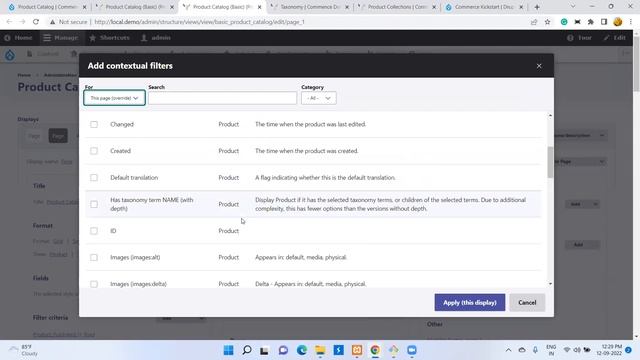The image size is (640, 360).
Task: Bookmark this page with star icon
Action: click(x=547, y=22)
